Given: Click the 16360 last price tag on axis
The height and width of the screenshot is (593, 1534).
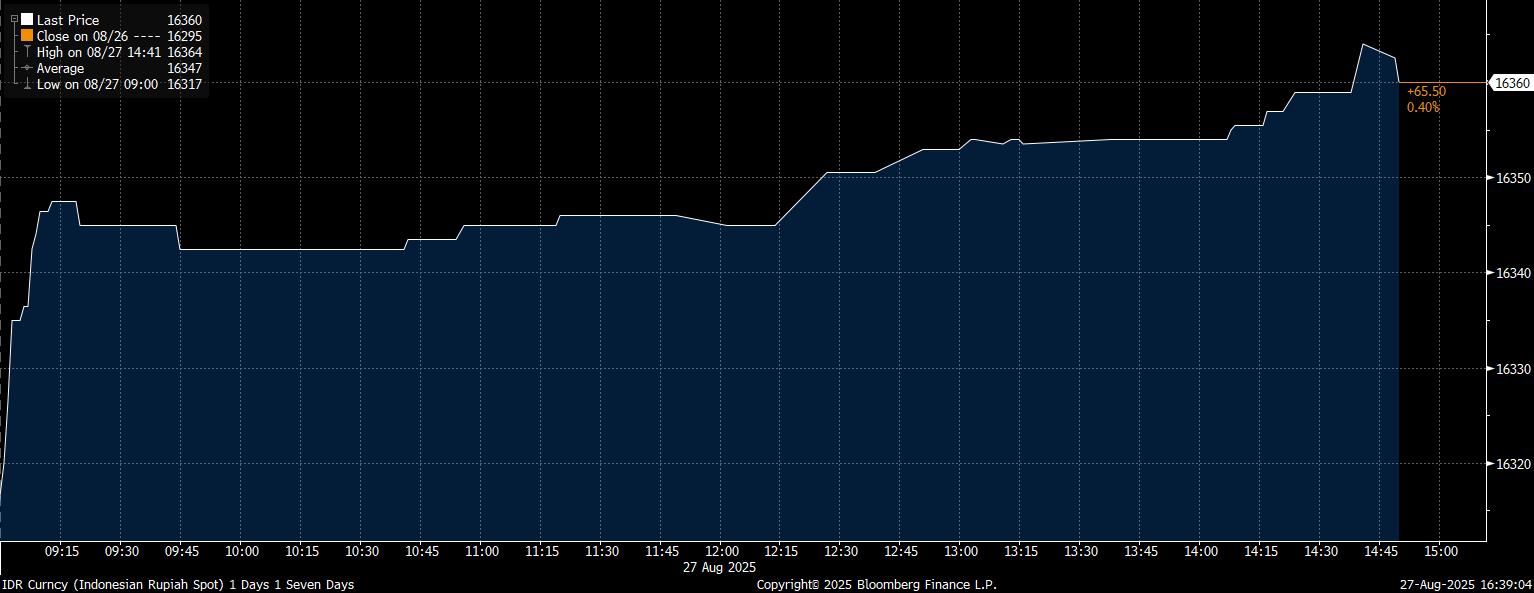Looking at the screenshot, I should pyautogui.click(x=1510, y=84).
